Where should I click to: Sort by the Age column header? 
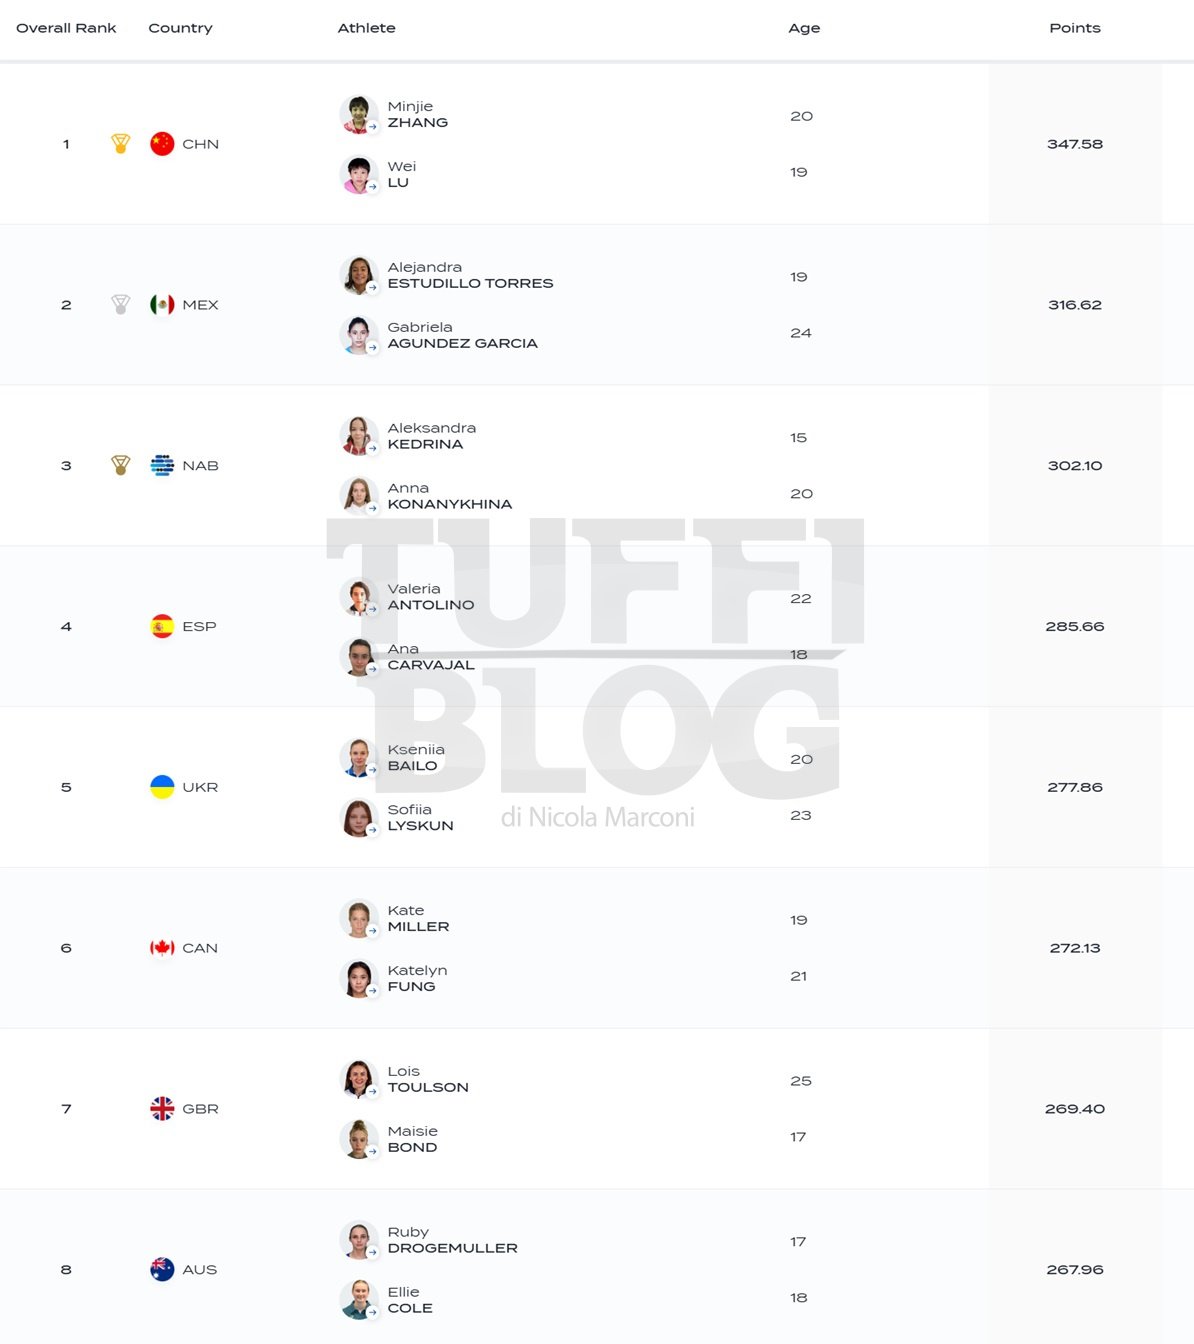point(804,28)
